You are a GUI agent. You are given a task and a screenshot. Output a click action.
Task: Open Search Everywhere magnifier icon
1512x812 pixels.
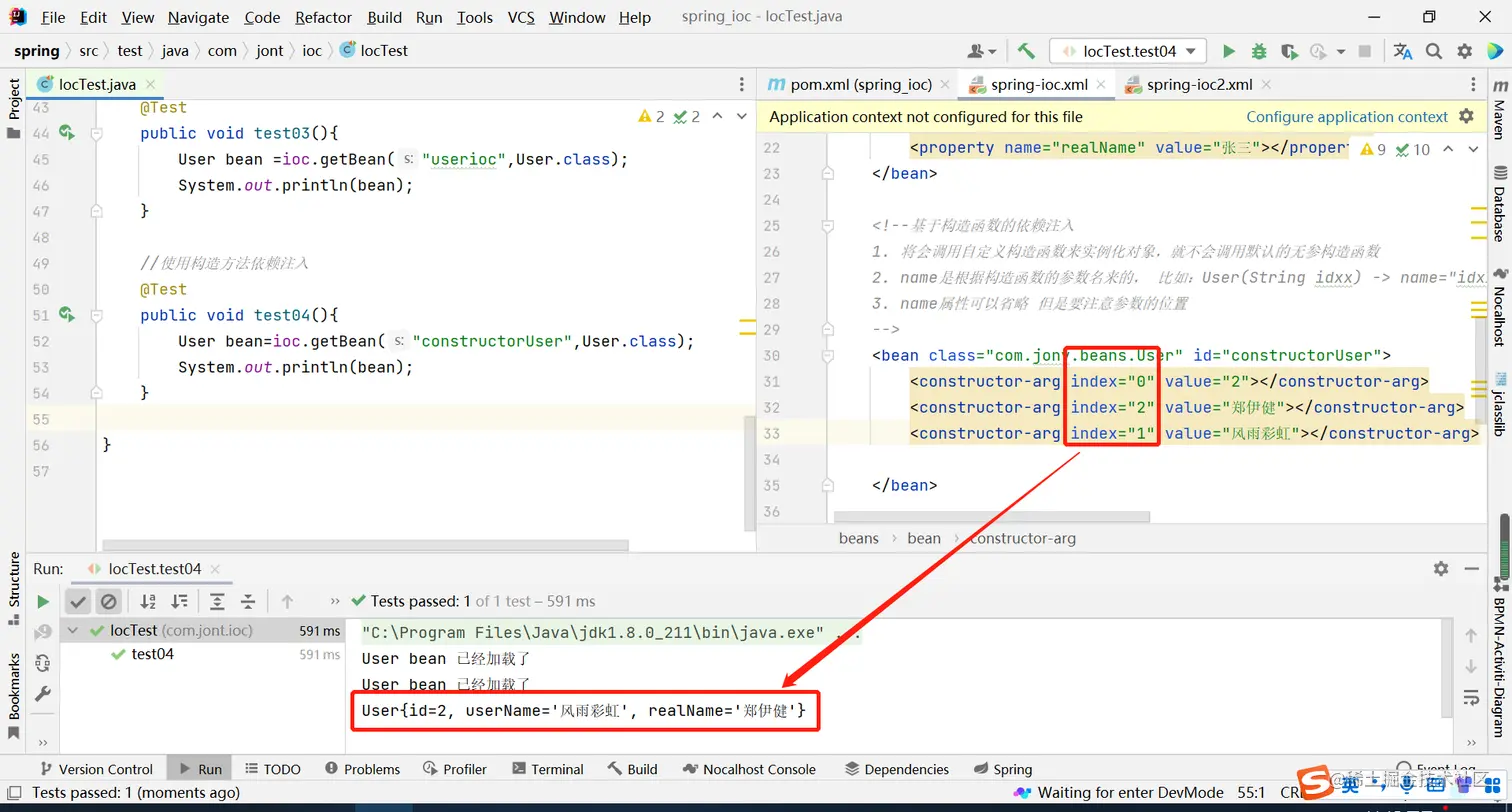coord(1434,51)
